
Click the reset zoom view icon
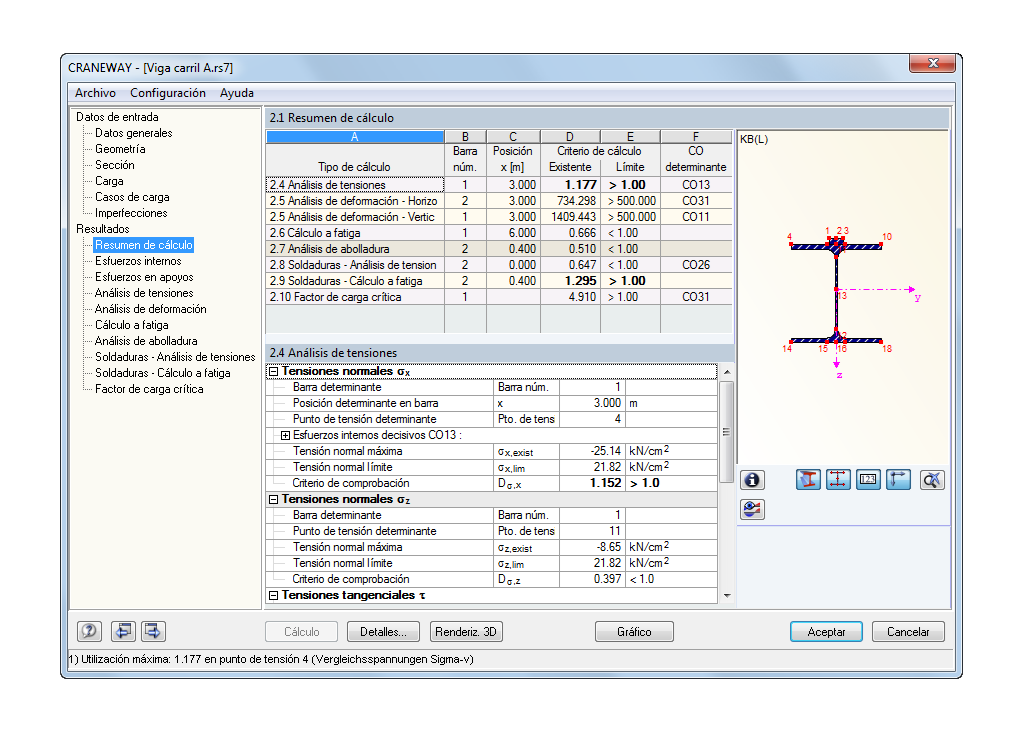(x=932, y=480)
